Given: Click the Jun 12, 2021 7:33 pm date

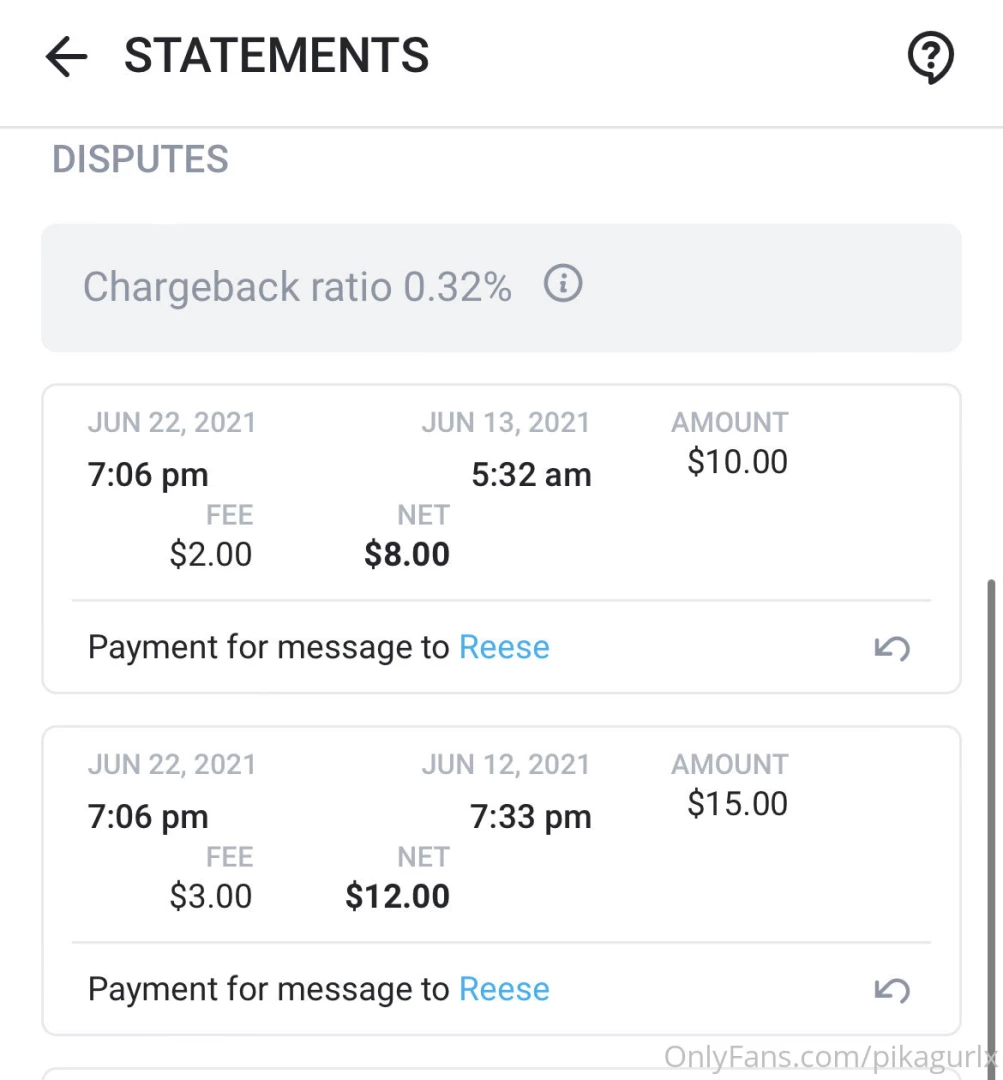Looking at the screenshot, I should 506,791.
